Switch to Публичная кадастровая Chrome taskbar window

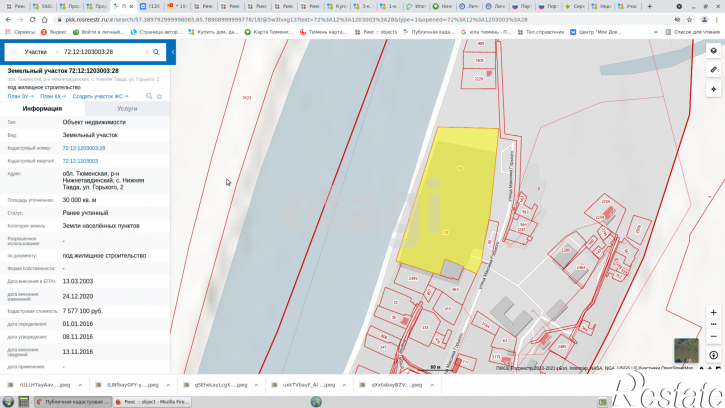tap(73, 402)
